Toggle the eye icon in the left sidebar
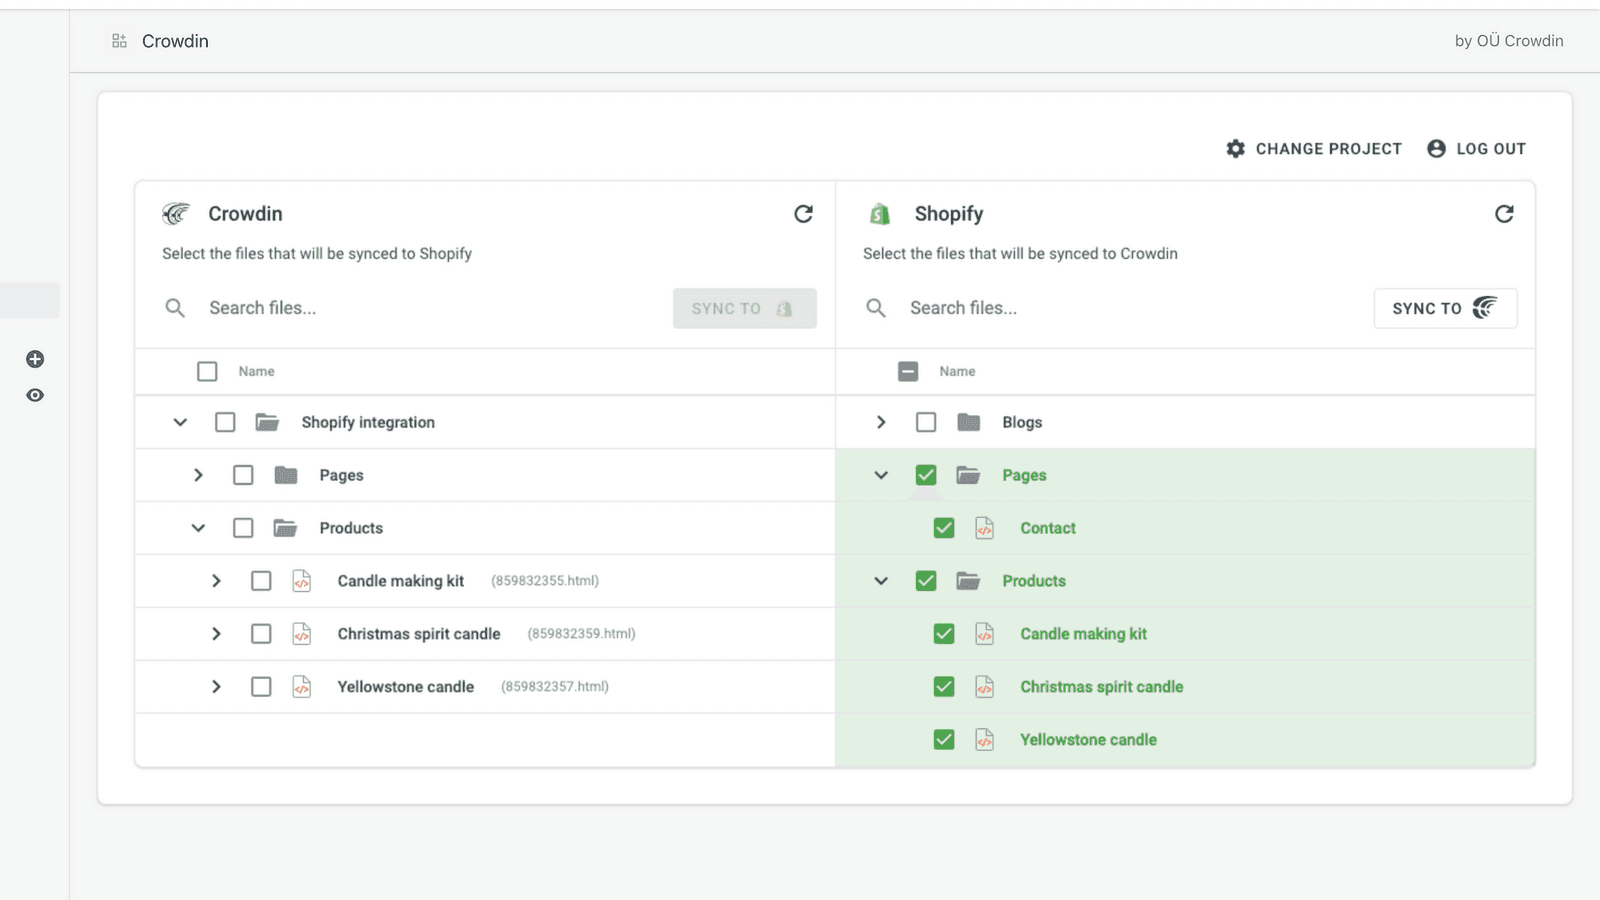Image resolution: width=1600 pixels, height=900 pixels. (x=35, y=395)
